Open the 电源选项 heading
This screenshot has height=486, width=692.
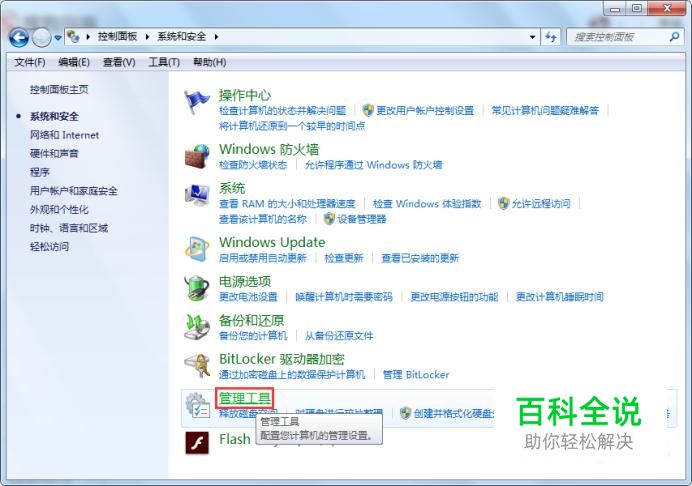pos(245,281)
